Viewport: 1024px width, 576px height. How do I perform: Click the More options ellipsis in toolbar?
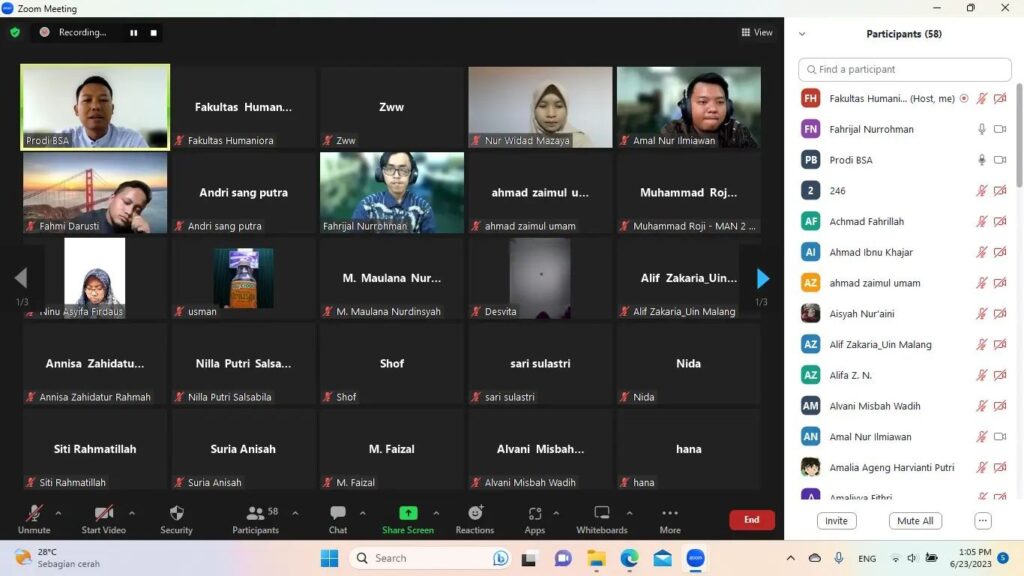pos(670,514)
